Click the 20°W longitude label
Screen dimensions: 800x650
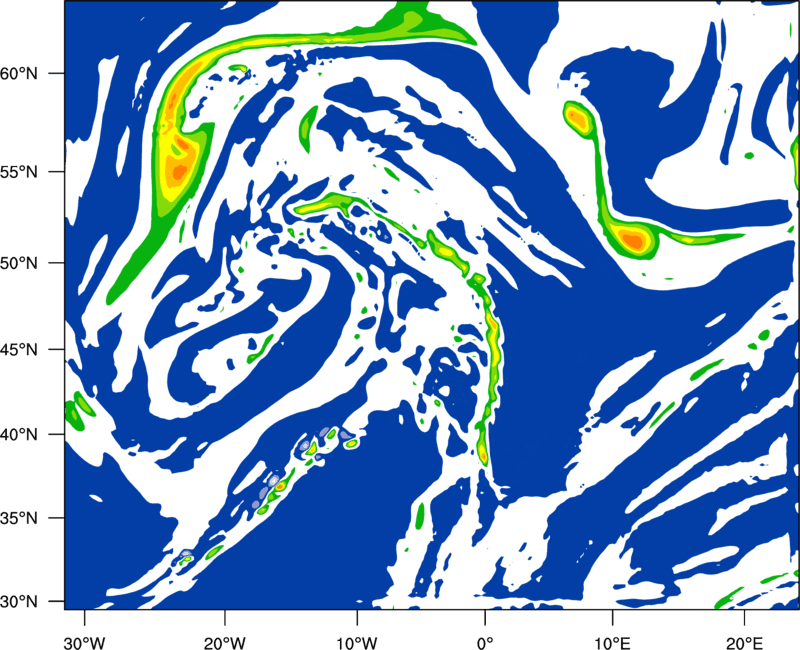pos(224,643)
